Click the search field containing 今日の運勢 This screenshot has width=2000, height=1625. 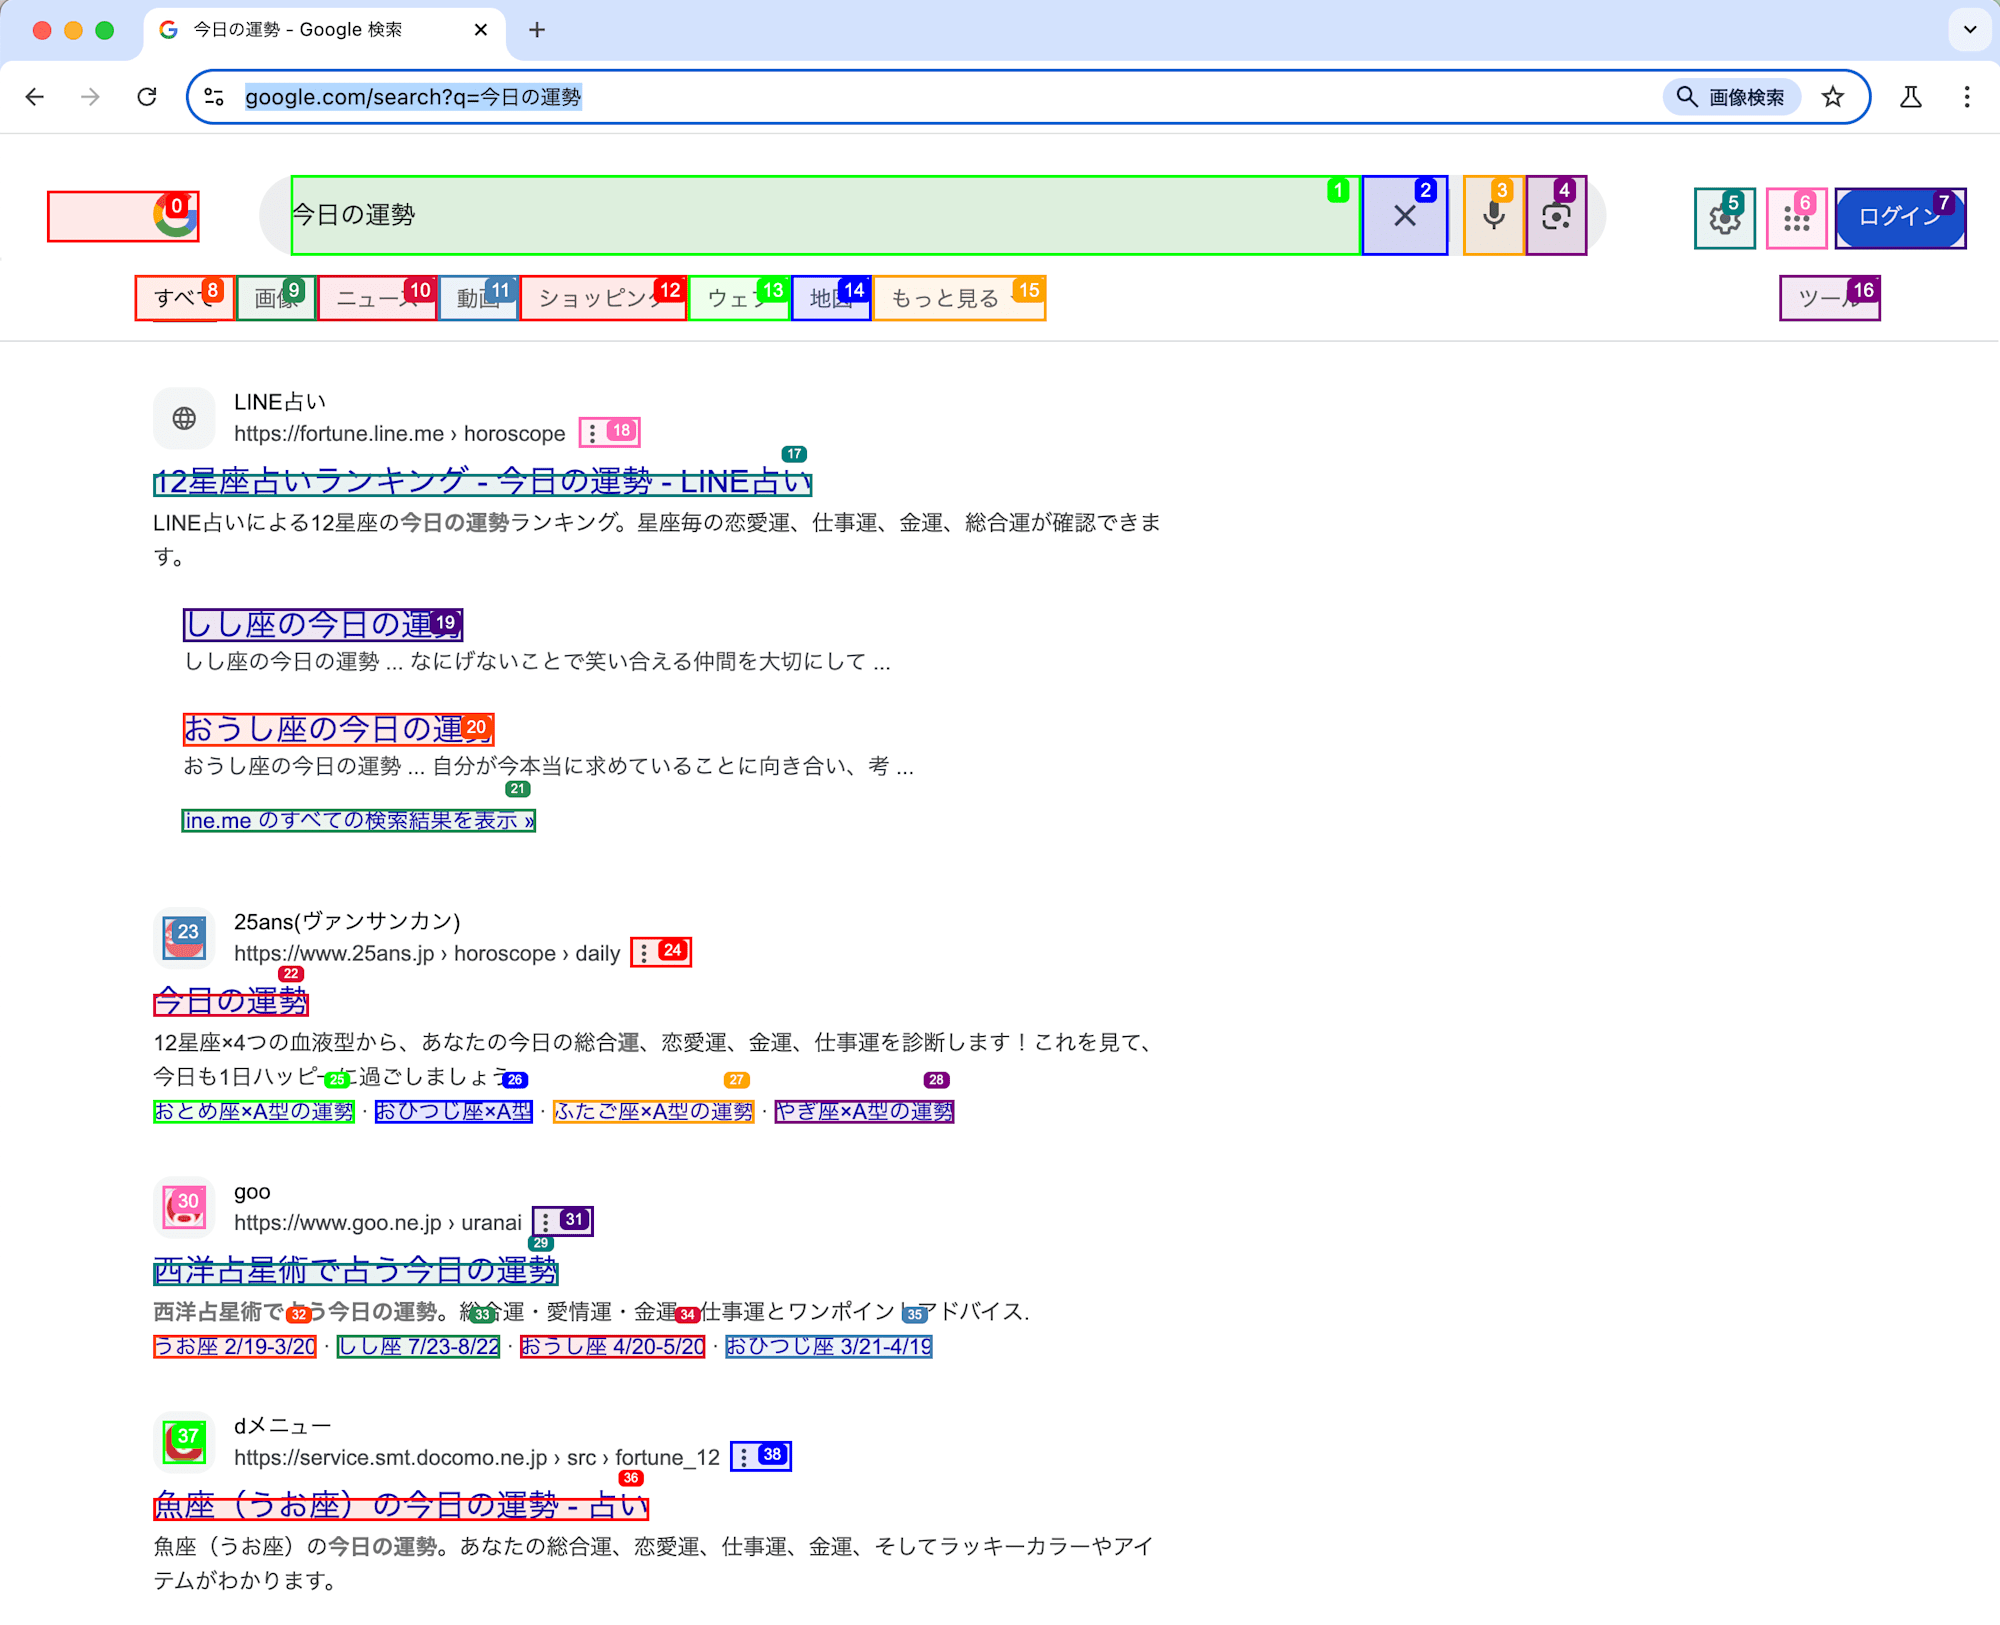(x=825, y=215)
